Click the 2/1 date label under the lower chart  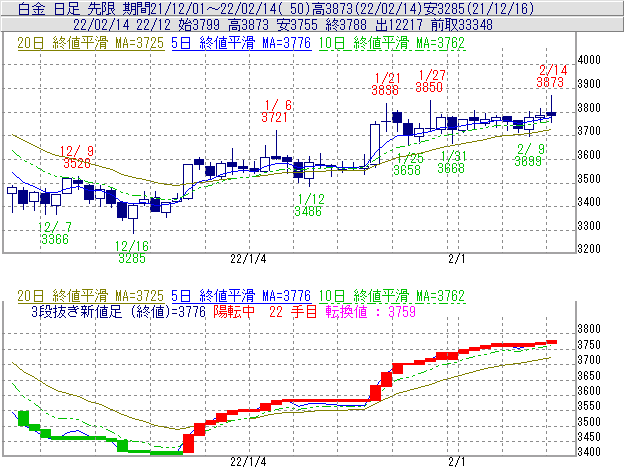(x=456, y=462)
